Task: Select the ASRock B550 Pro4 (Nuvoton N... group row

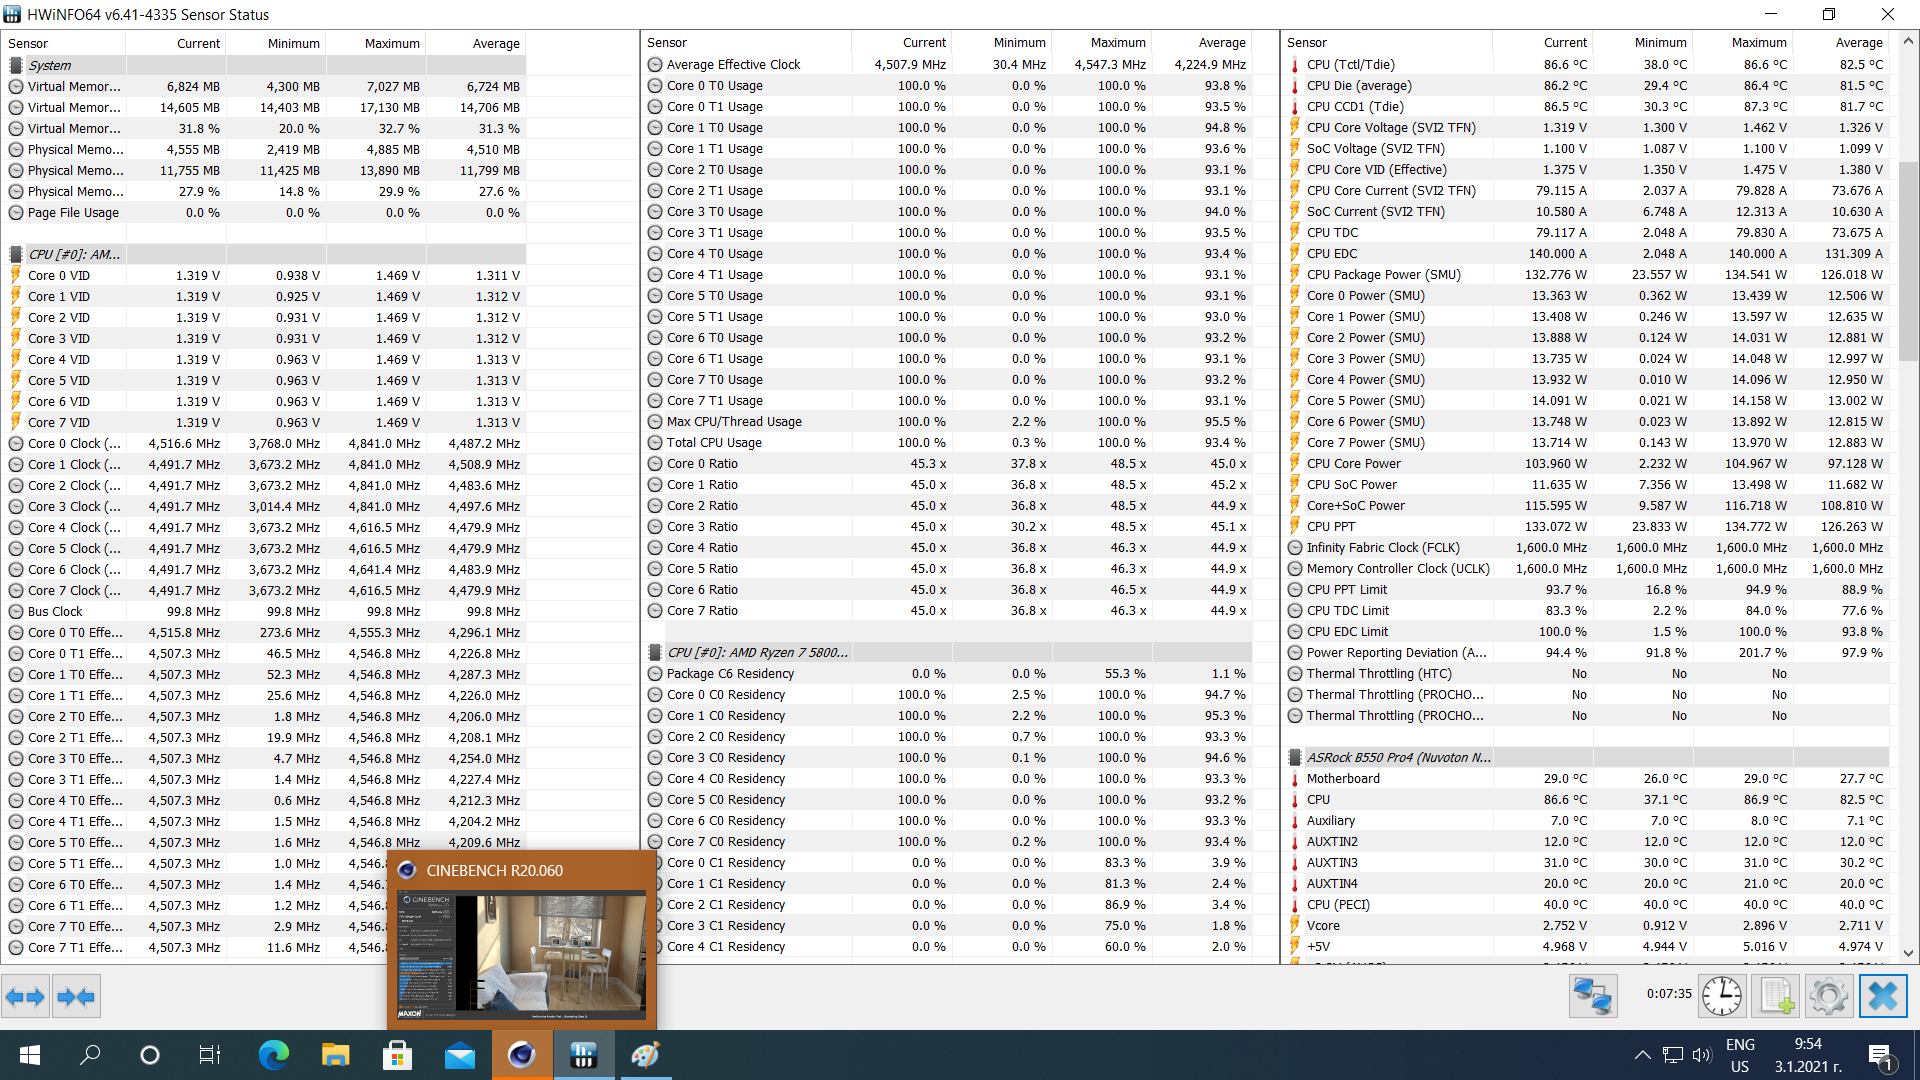Action: (1587, 757)
